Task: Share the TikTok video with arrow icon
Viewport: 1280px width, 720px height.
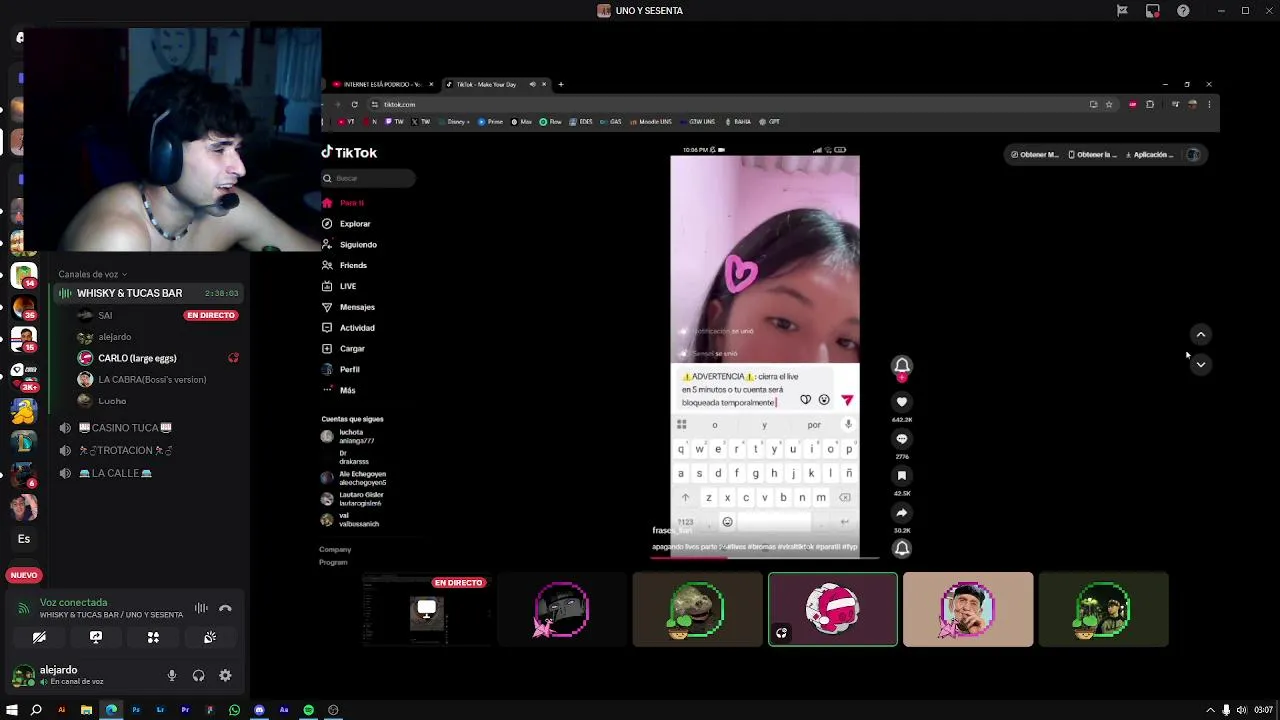Action: pyautogui.click(x=902, y=513)
